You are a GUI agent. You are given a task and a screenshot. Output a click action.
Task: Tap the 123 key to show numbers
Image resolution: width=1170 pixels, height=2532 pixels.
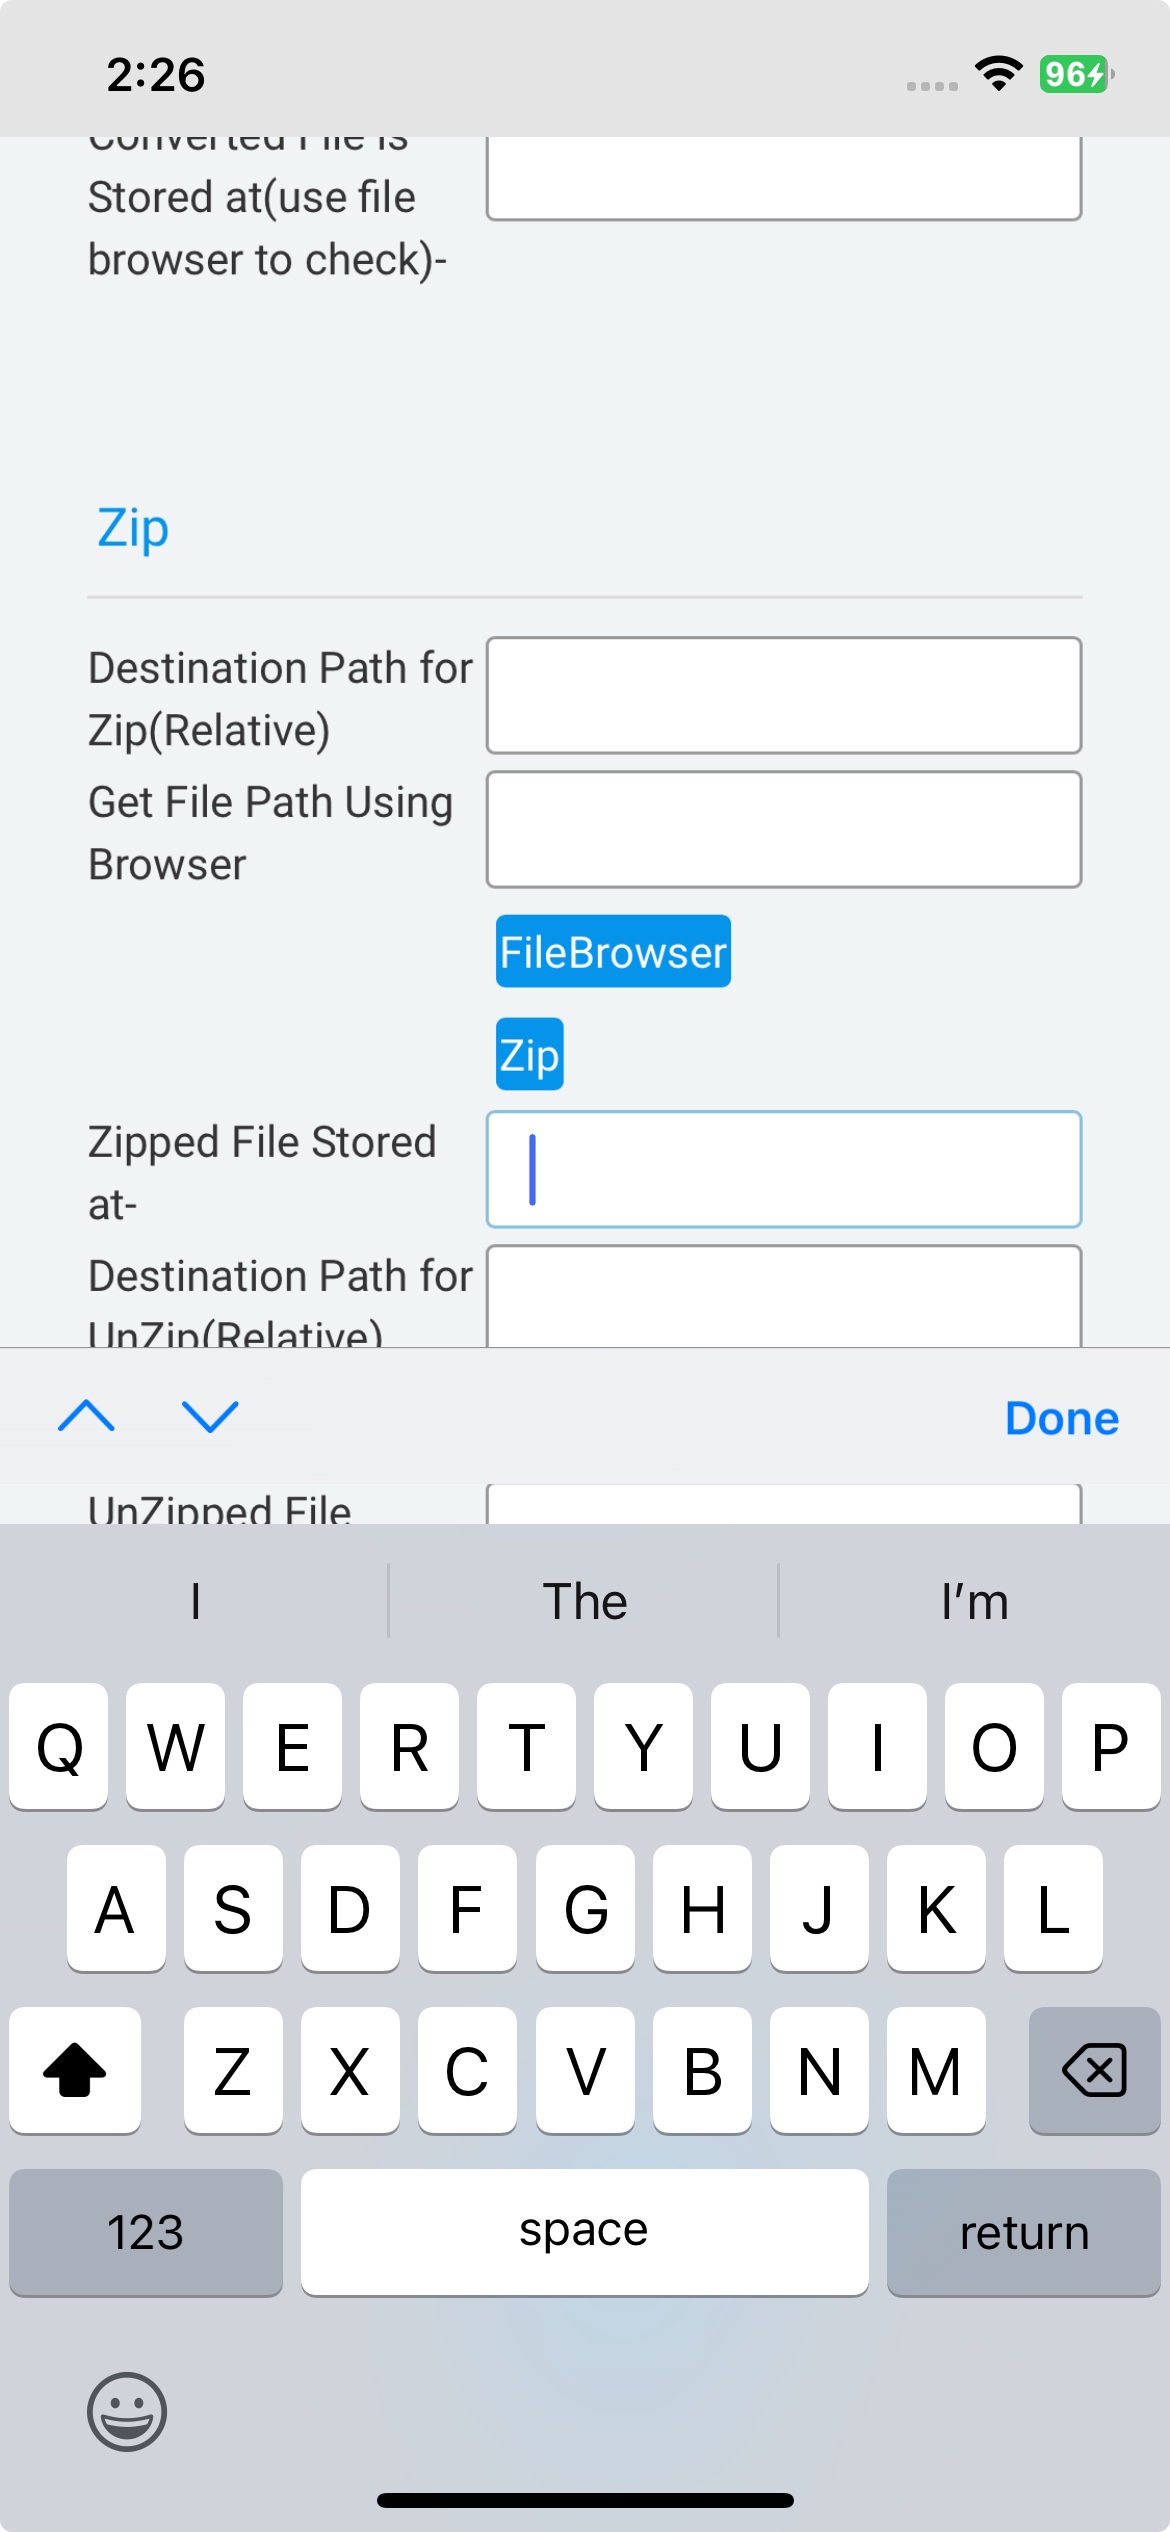tap(145, 2232)
